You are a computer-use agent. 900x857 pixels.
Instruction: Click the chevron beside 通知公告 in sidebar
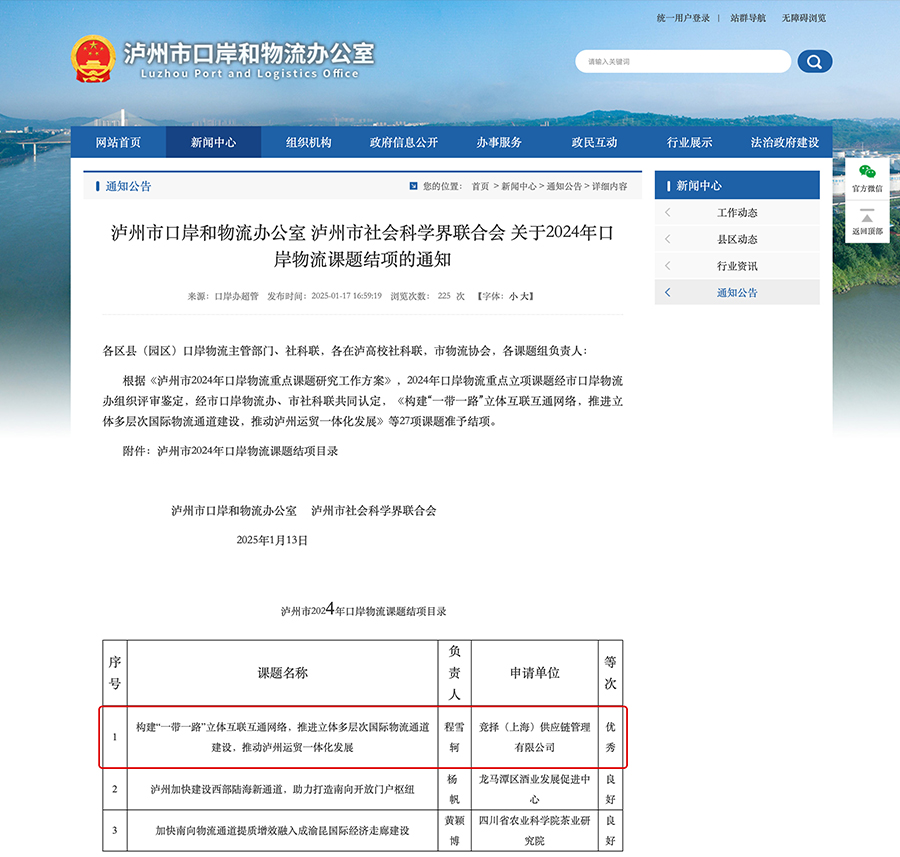click(x=668, y=293)
